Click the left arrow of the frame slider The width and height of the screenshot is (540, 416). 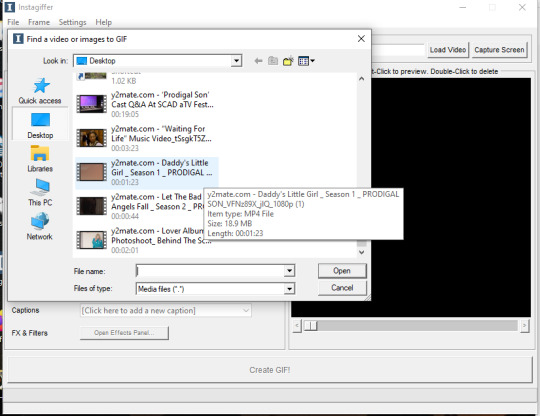click(298, 325)
